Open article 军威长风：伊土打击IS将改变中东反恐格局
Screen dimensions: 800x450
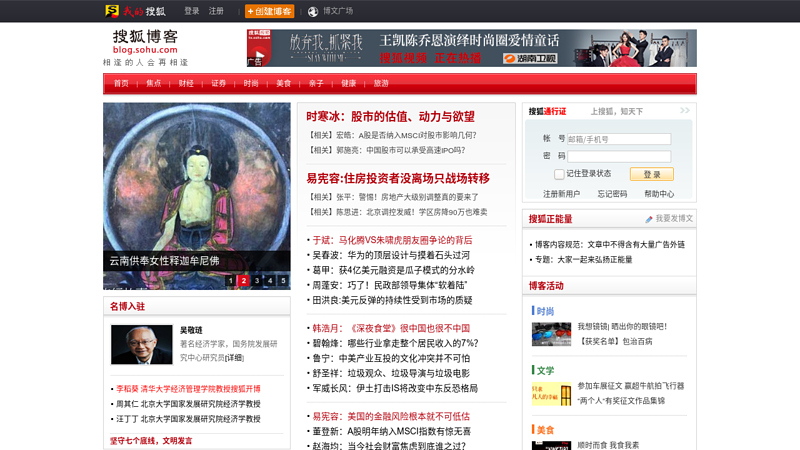[x=395, y=388]
